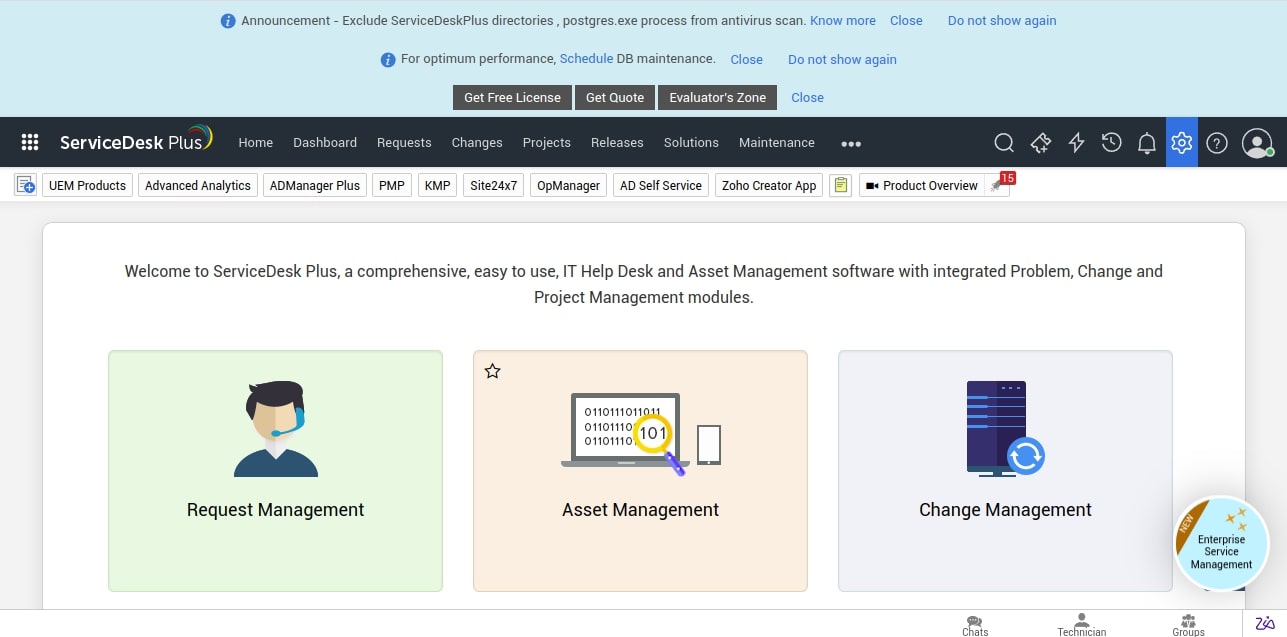Close the license buttons banner

(x=807, y=97)
